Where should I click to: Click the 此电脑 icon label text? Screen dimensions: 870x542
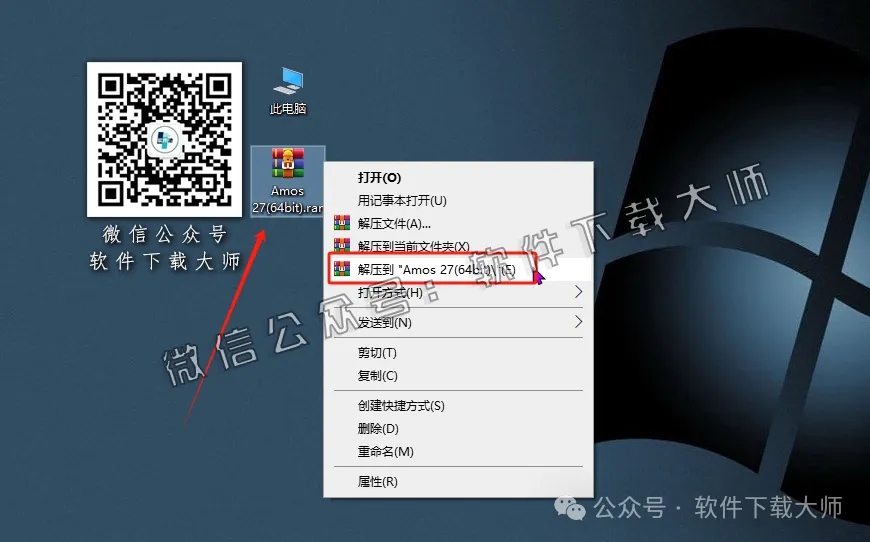[288, 108]
